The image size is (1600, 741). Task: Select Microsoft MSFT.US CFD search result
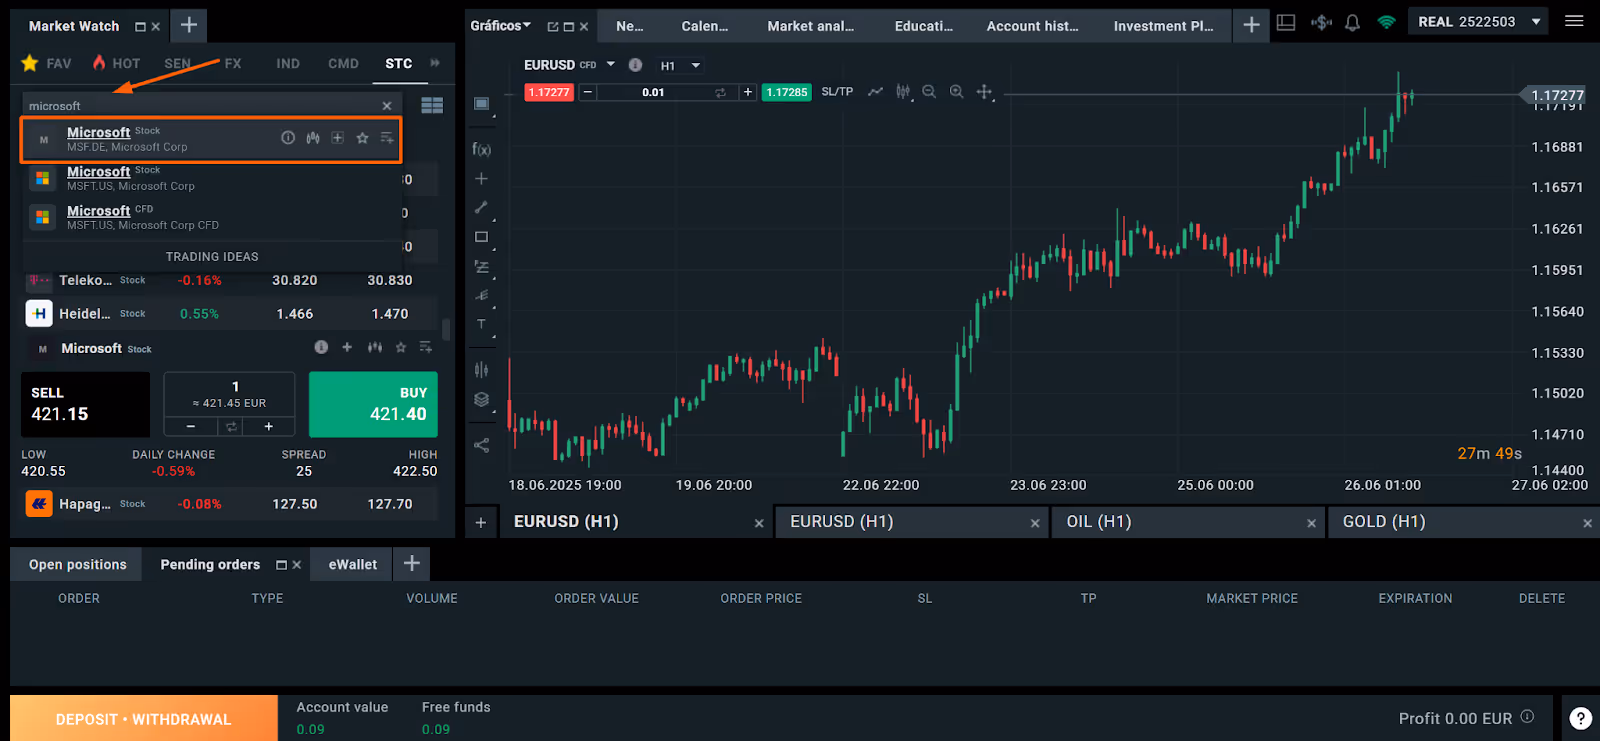212,218
